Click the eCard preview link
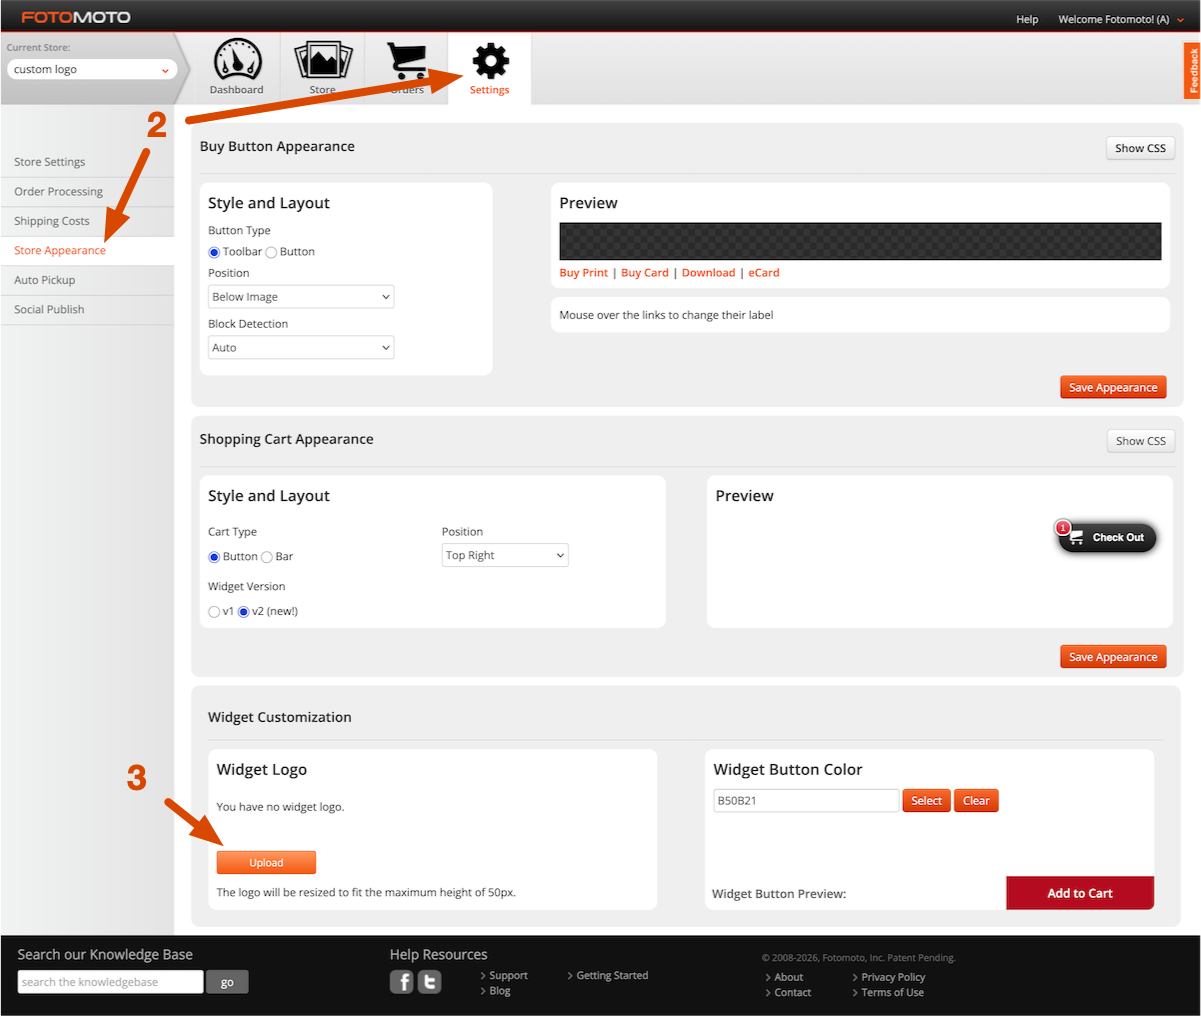Image resolution: width=1201 pixels, height=1017 pixels. click(x=764, y=273)
